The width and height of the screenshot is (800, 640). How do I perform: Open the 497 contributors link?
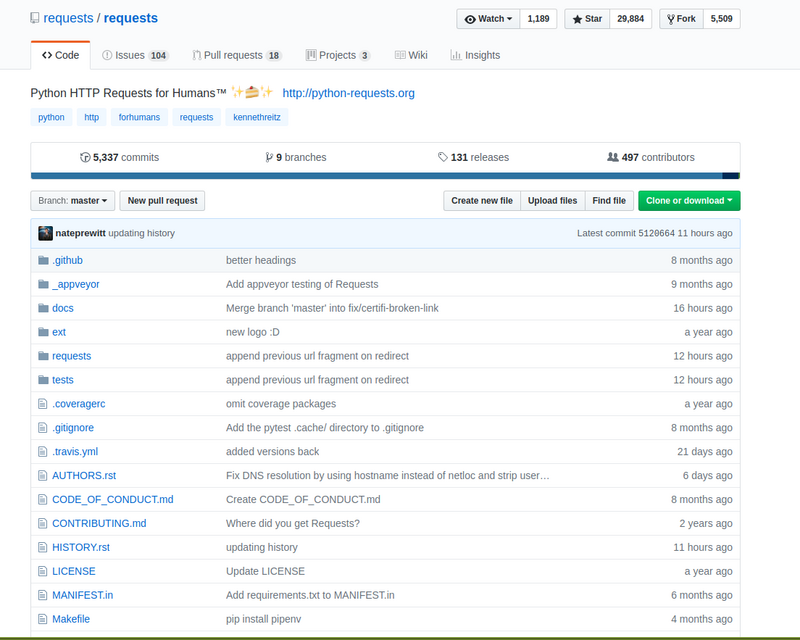(x=651, y=157)
